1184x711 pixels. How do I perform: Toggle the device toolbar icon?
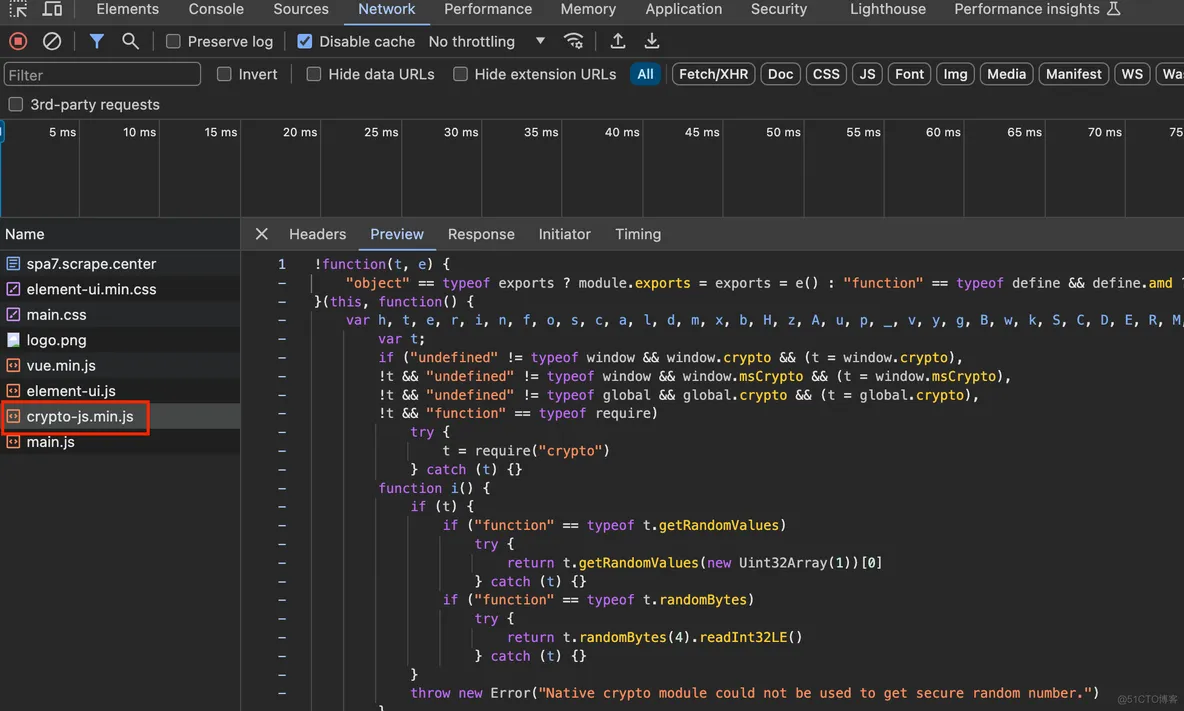(52, 9)
